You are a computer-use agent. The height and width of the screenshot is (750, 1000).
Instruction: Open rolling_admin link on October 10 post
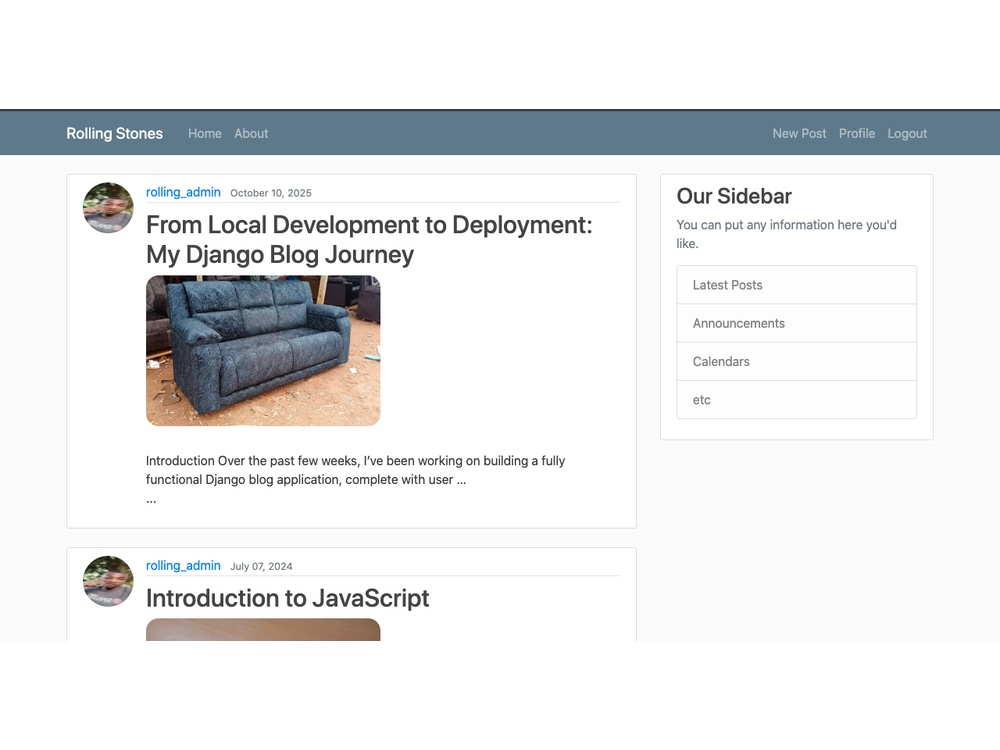pyautogui.click(x=183, y=192)
